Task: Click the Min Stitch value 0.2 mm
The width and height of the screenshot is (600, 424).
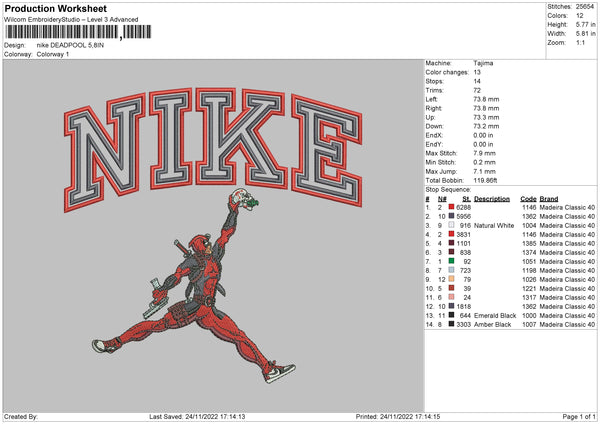Action: (484, 162)
